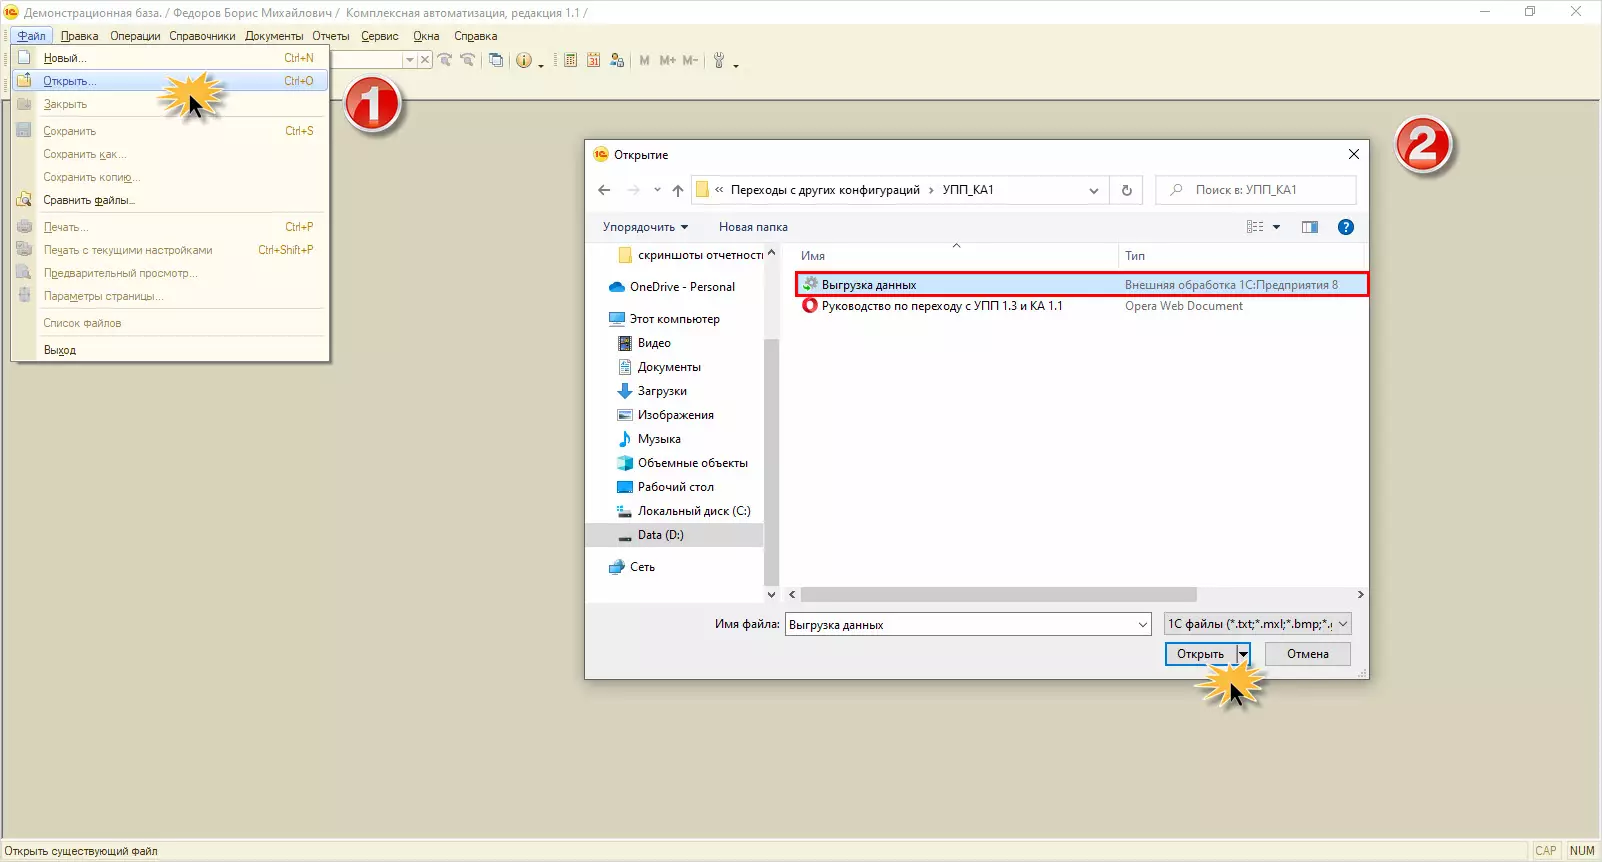Click the Отмена button
Image resolution: width=1602 pixels, height=862 pixels.
click(1307, 654)
